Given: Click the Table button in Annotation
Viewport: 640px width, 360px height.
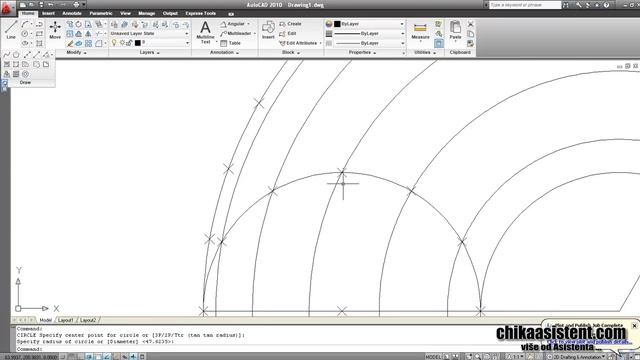Looking at the screenshot, I should coord(230,43).
